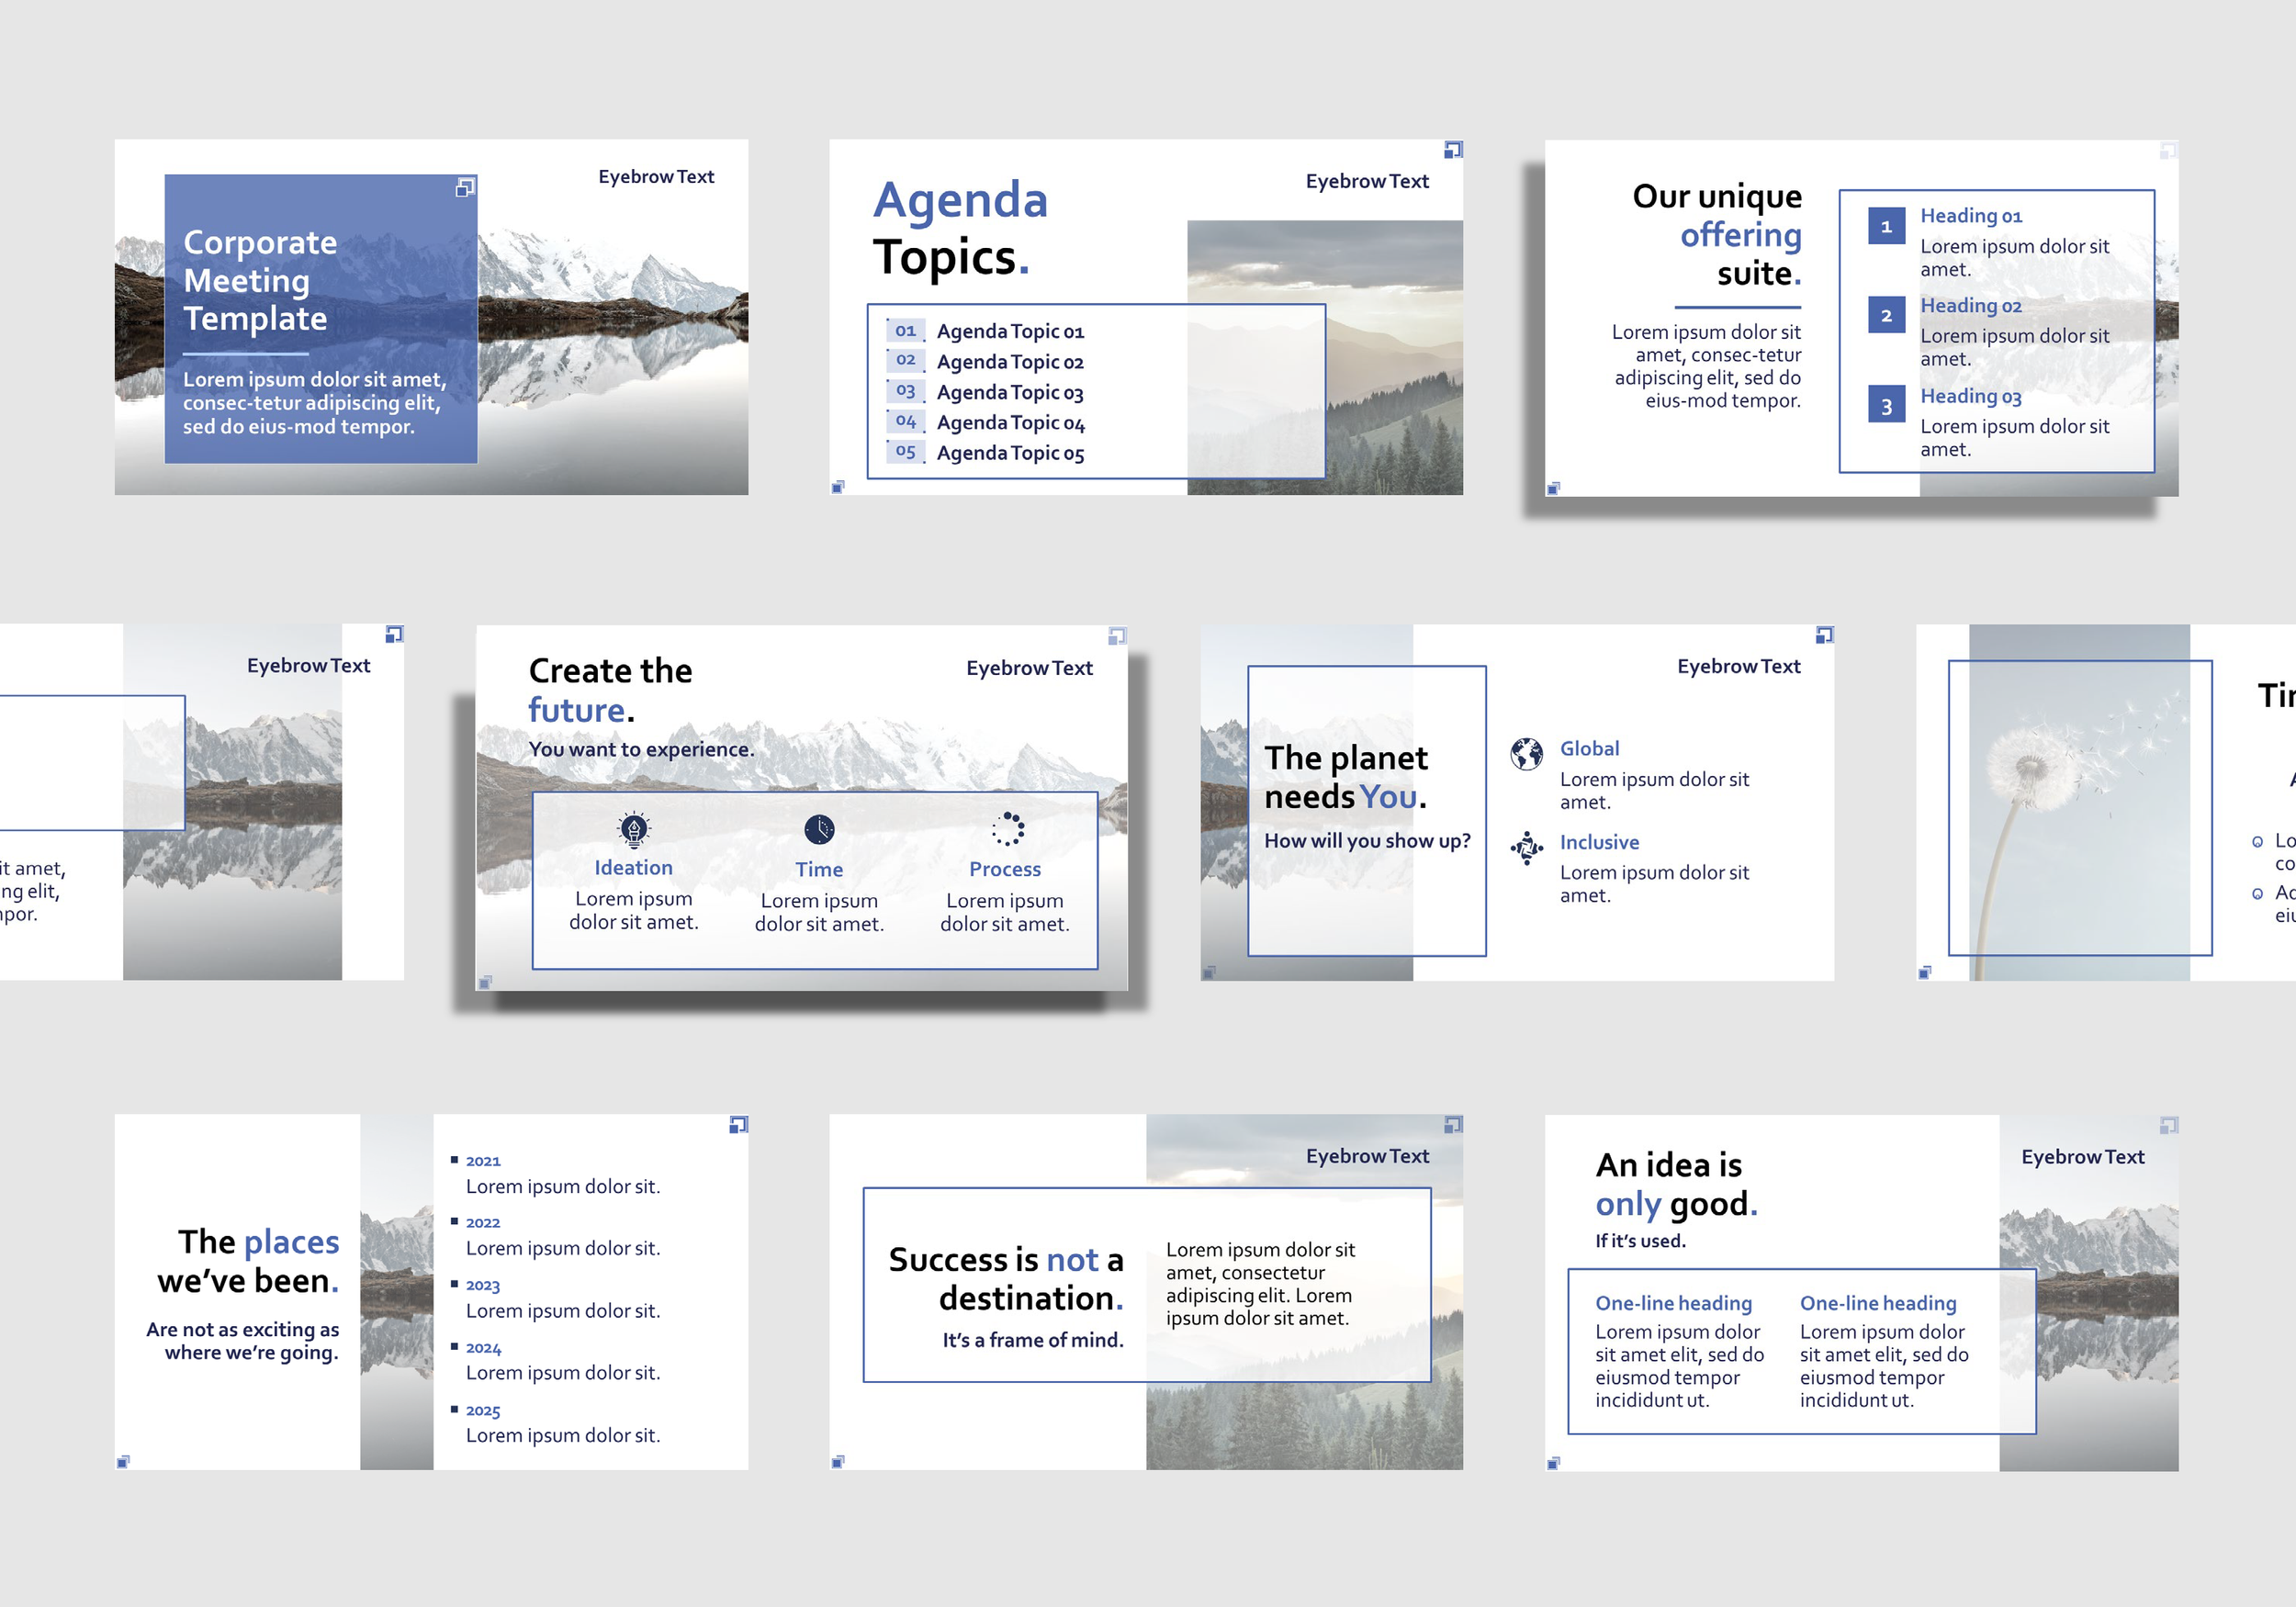Screen dimensions: 2296x1607
Task: Click the Ideation lightbulb icon
Action: (634, 829)
